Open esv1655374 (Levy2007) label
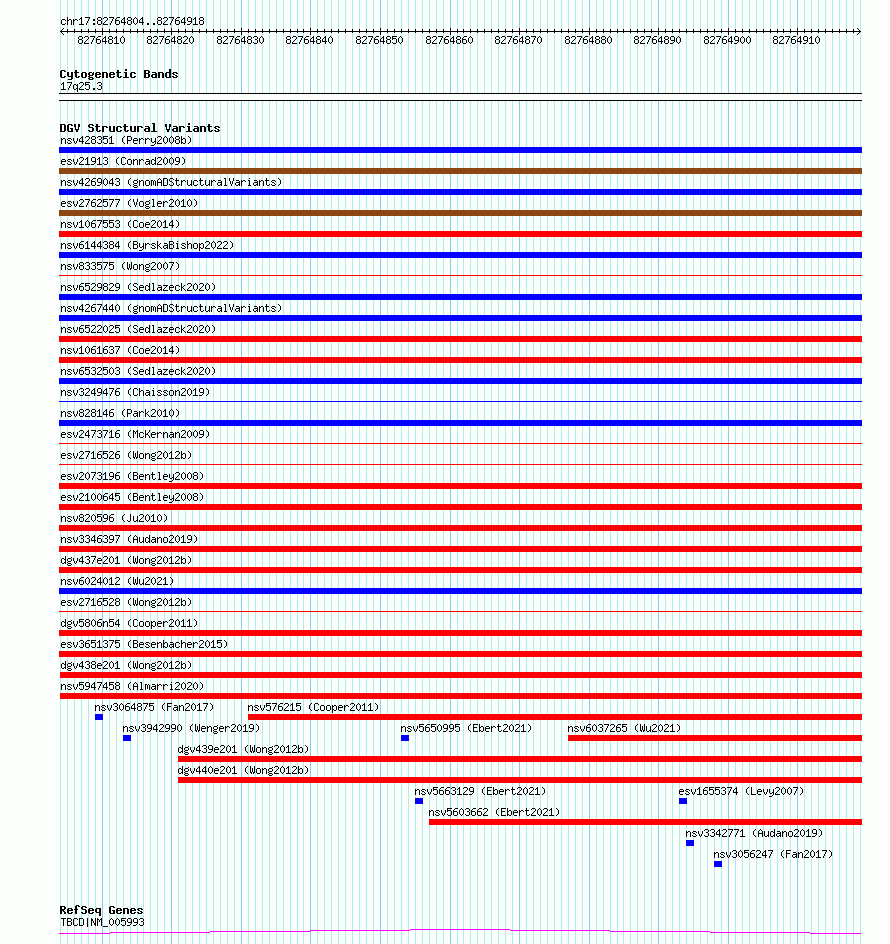Viewport: 890px width, 944px height. pyautogui.click(x=741, y=792)
